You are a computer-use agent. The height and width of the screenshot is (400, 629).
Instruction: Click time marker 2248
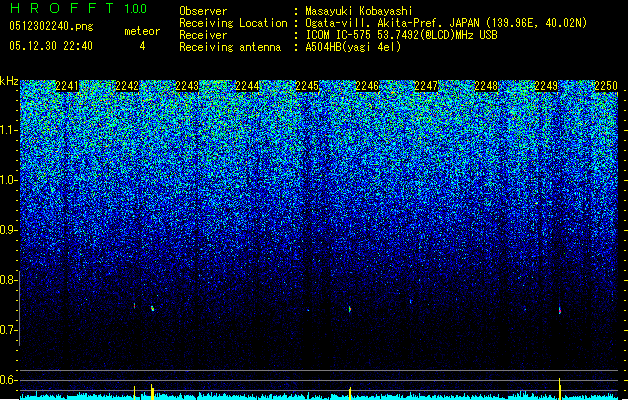coord(486,86)
